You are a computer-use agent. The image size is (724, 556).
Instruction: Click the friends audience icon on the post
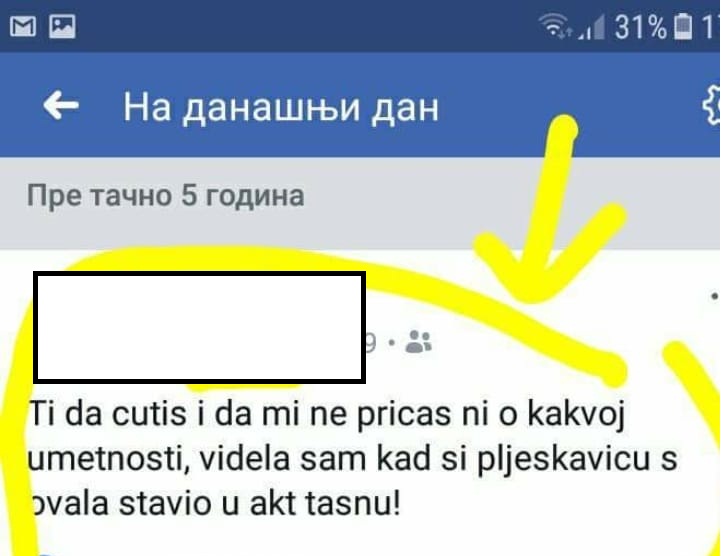click(x=418, y=342)
